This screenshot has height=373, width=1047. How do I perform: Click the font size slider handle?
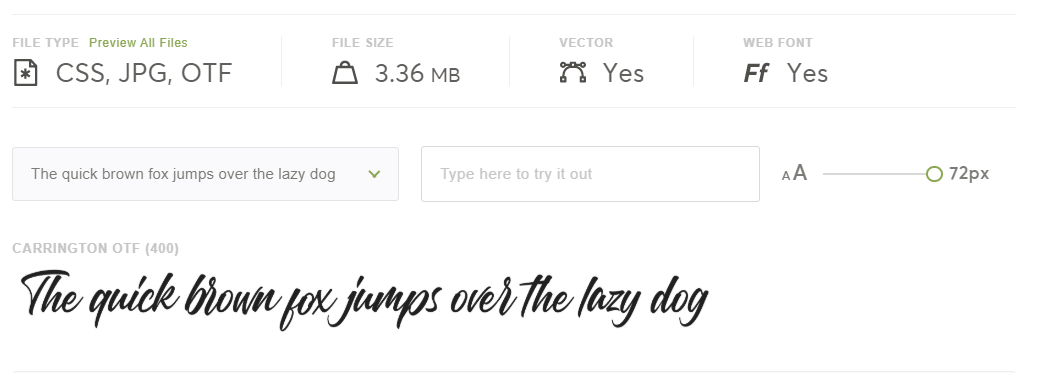pyautogui.click(x=934, y=174)
